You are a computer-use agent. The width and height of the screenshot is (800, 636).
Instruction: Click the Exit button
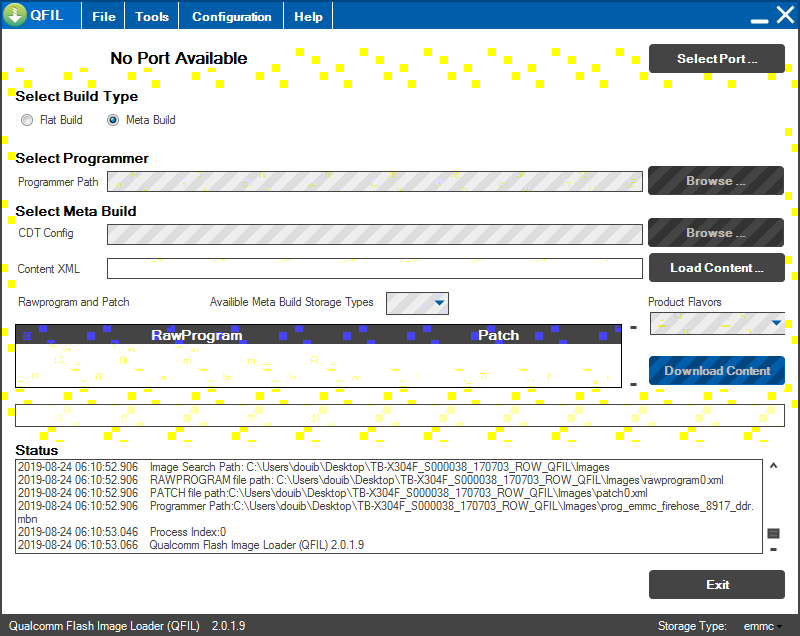[x=716, y=584]
